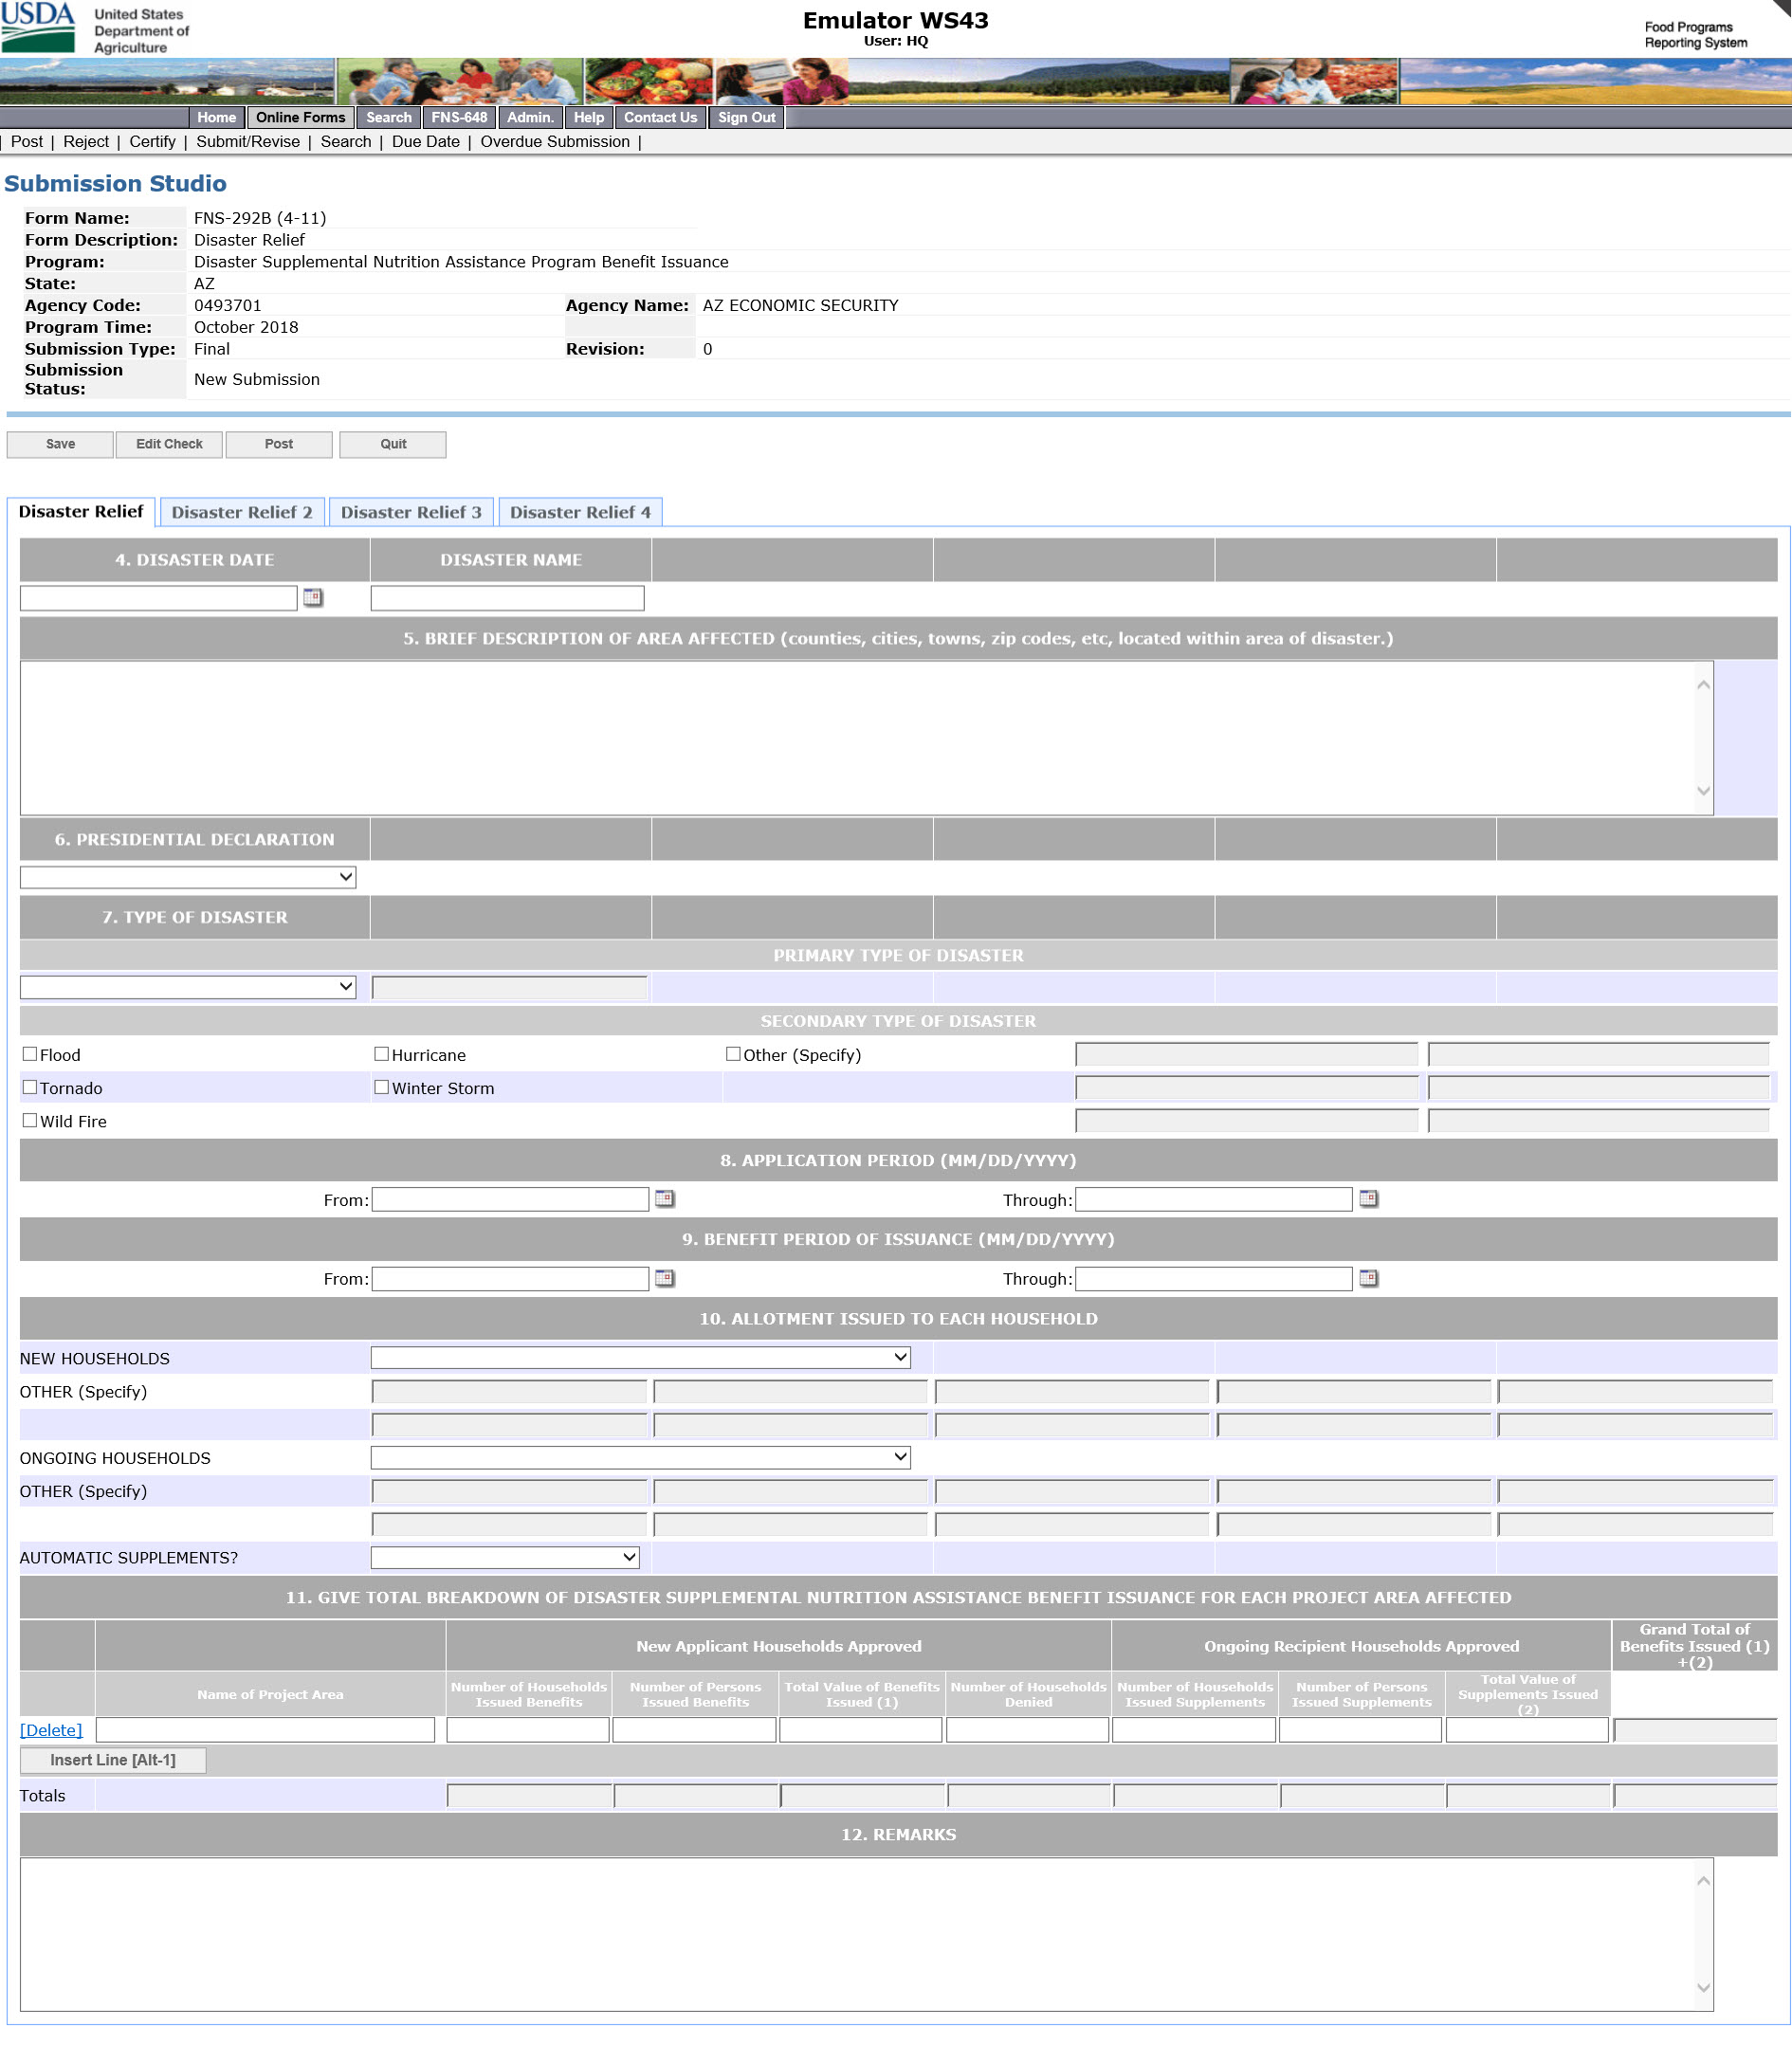Open Benefit Period From calendar icon
This screenshot has height=2046, width=1792.
point(664,1277)
